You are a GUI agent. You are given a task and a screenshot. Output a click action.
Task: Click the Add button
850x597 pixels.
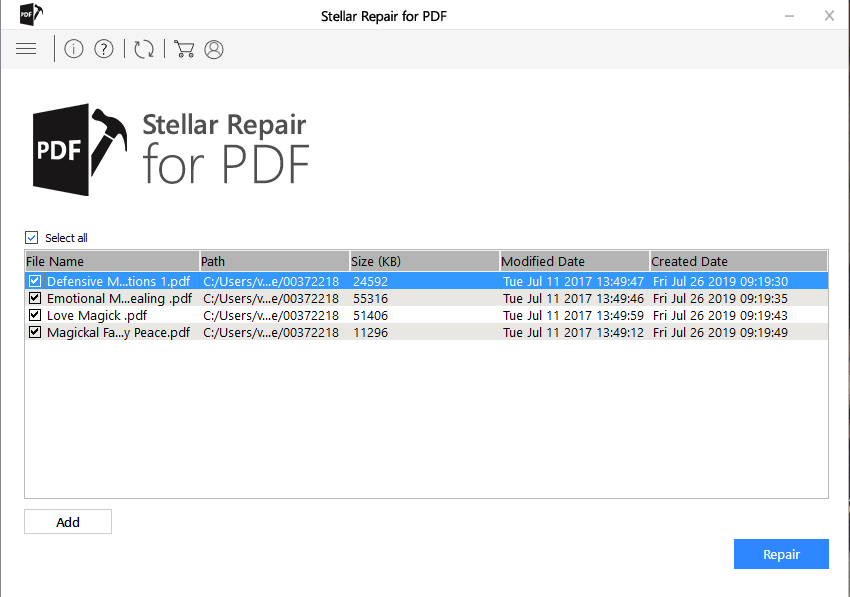pyautogui.click(x=68, y=522)
